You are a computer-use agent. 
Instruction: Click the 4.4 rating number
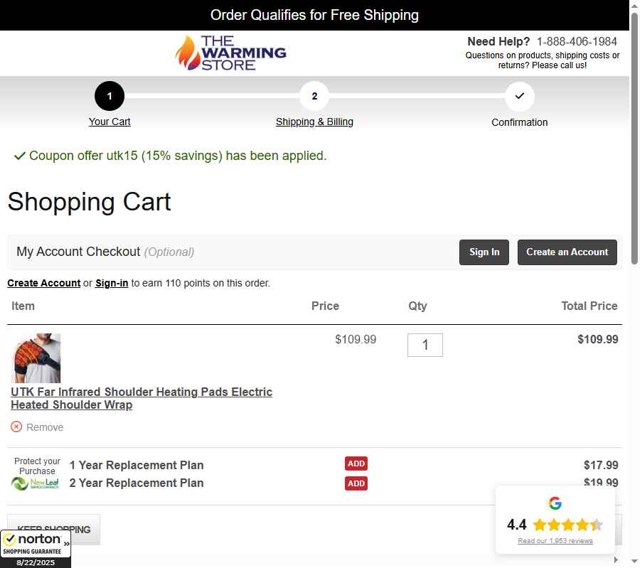click(517, 524)
